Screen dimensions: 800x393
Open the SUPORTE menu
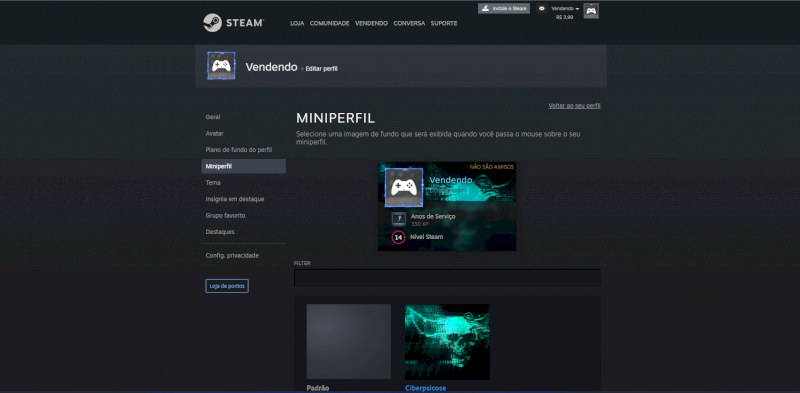tap(444, 23)
